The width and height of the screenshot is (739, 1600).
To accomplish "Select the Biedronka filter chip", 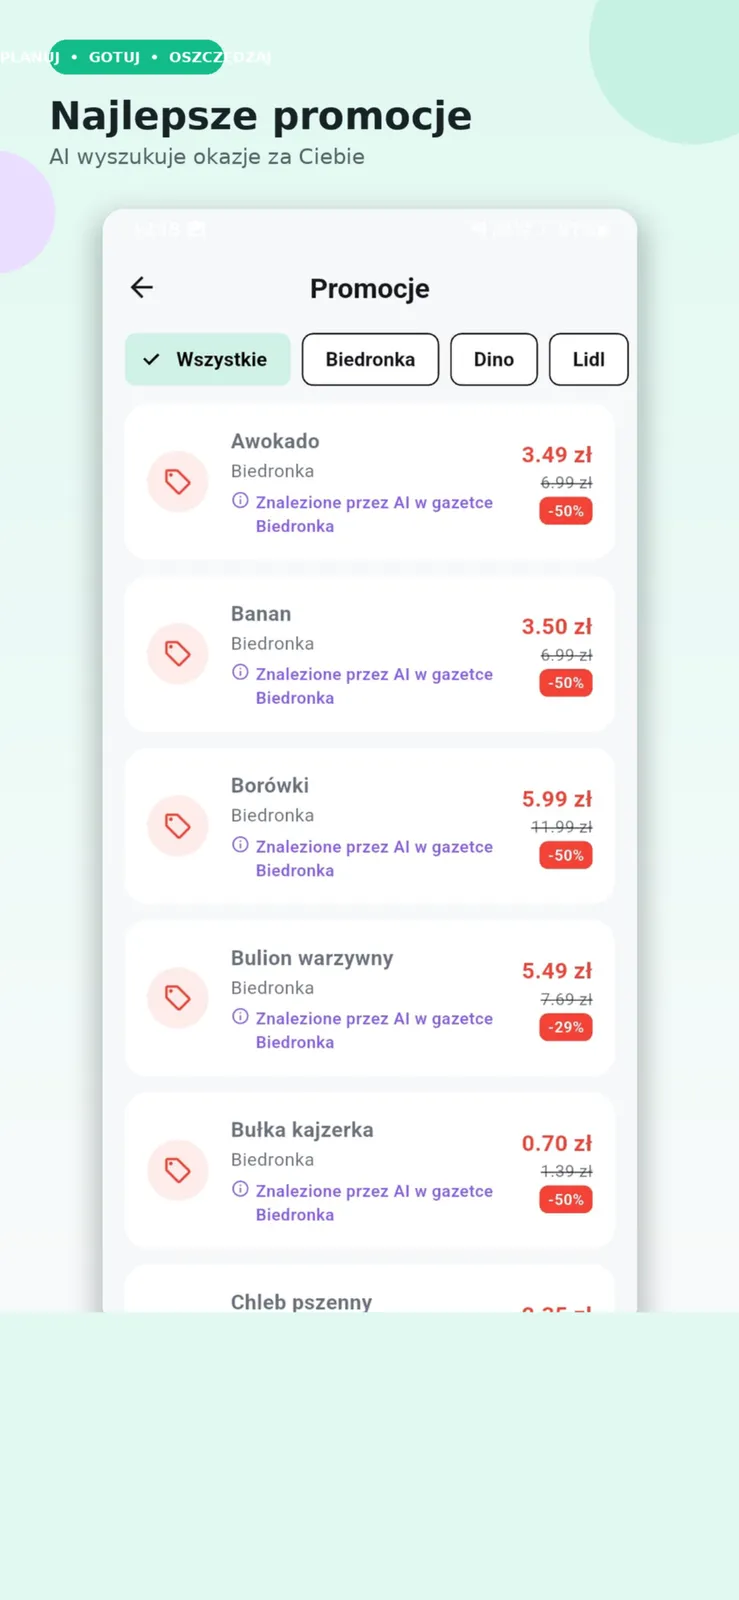I will (x=370, y=359).
